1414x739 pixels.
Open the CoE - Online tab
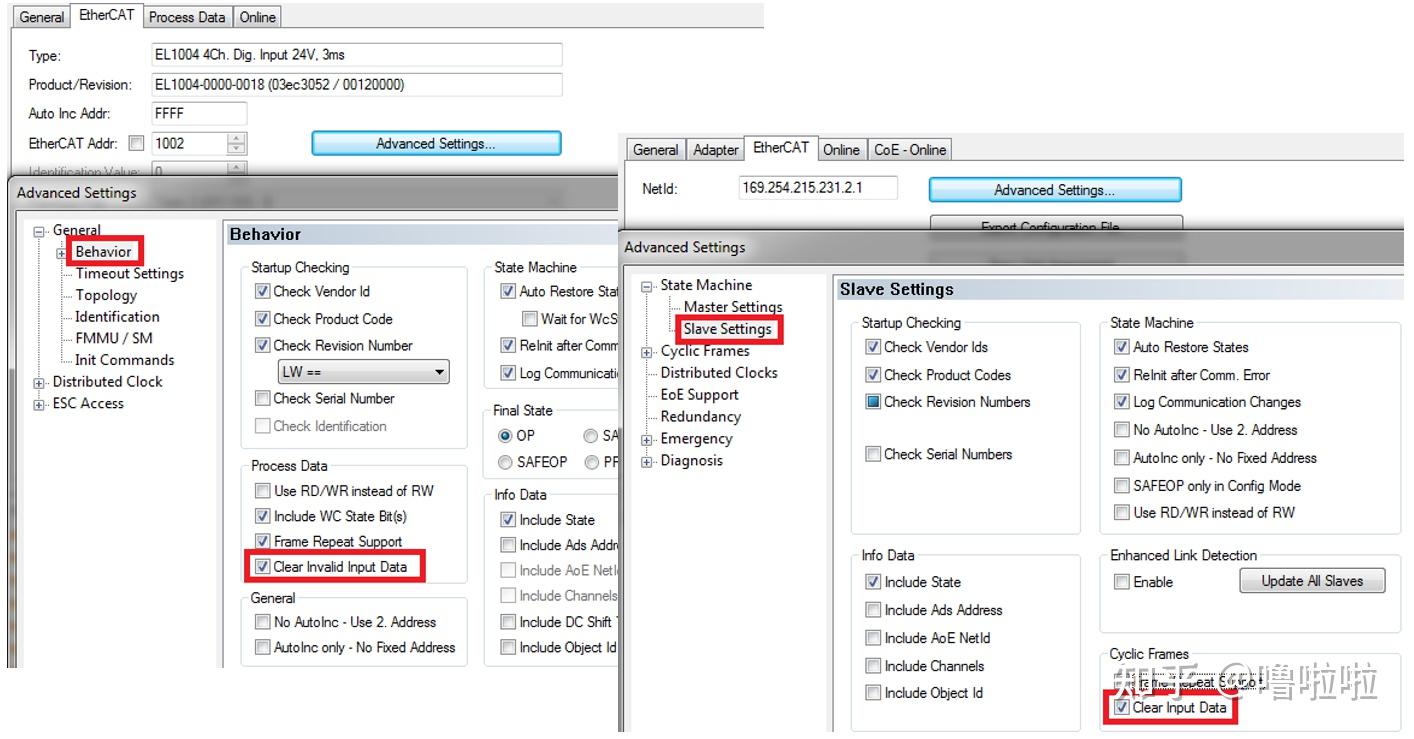909,150
